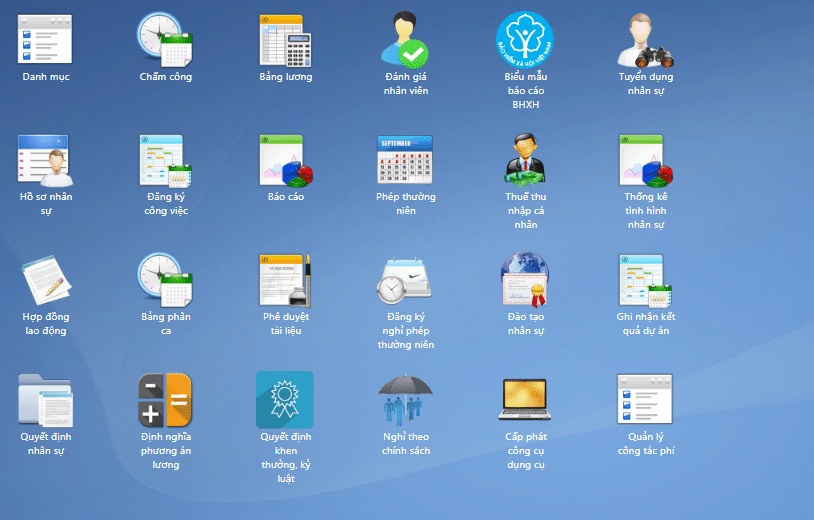
Task: Click the Tuyển dụng nhân sự icon
Action: [645, 40]
